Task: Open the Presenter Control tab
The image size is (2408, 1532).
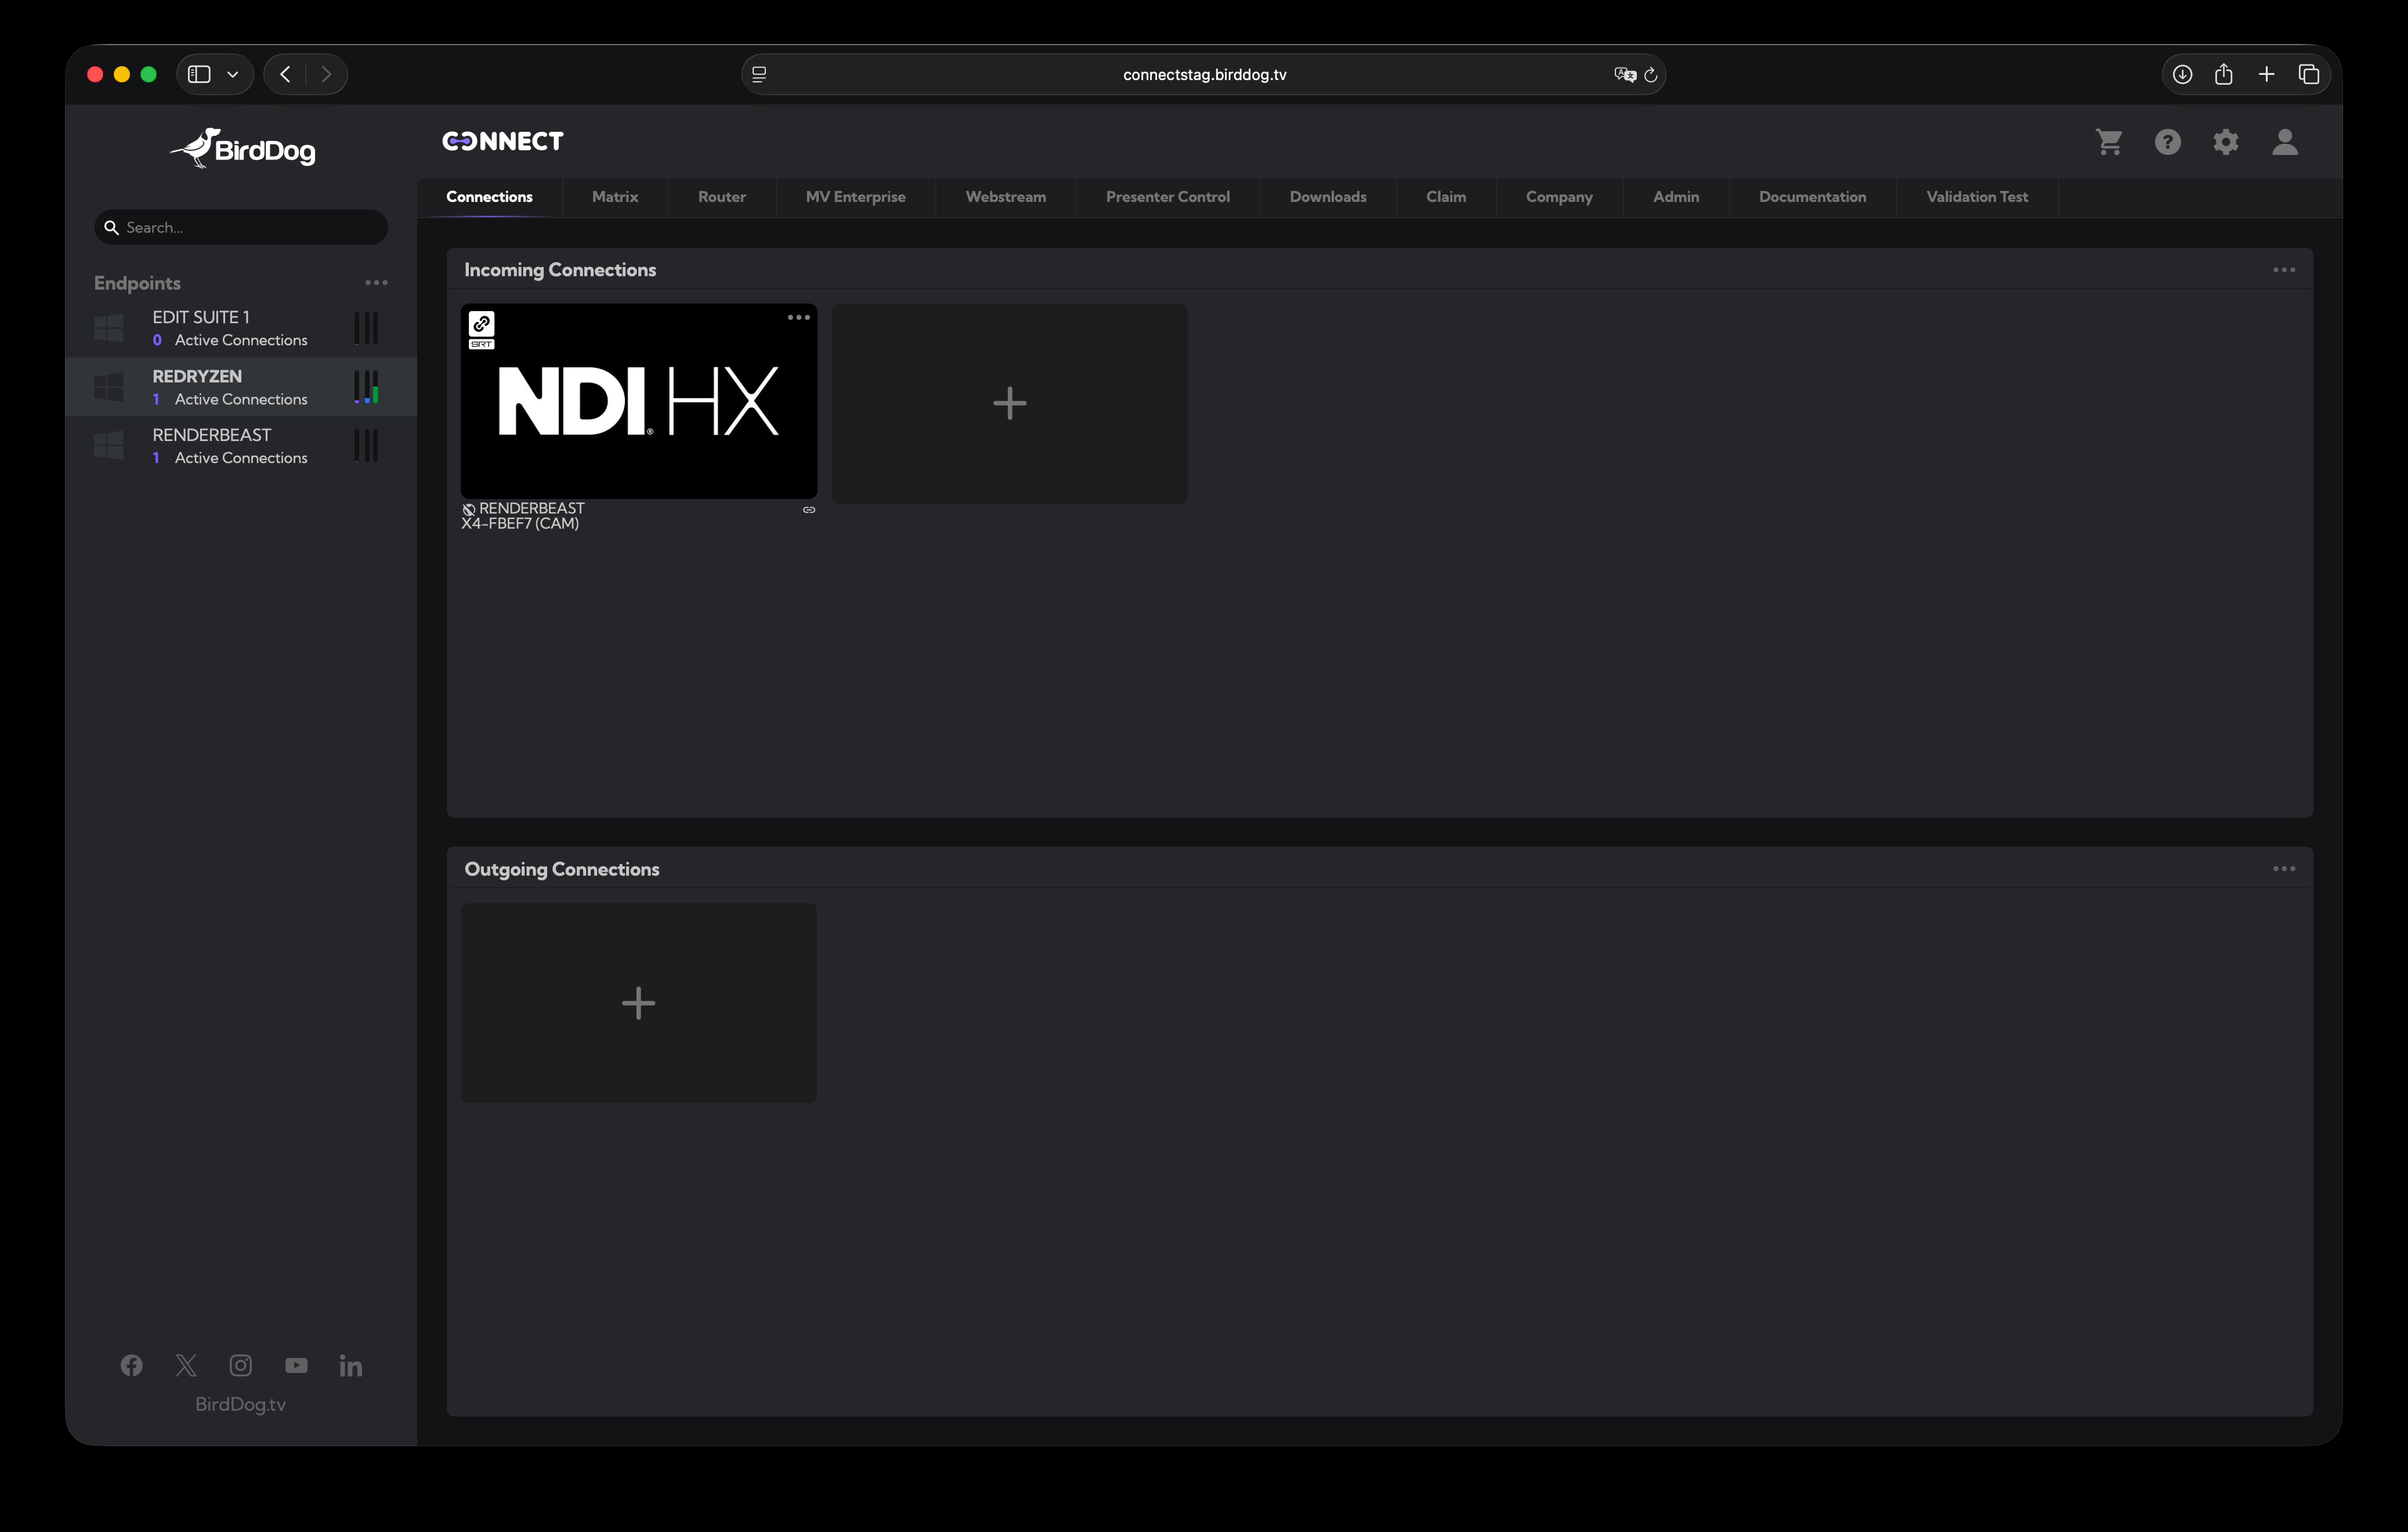Action: click(x=1167, y=197)
